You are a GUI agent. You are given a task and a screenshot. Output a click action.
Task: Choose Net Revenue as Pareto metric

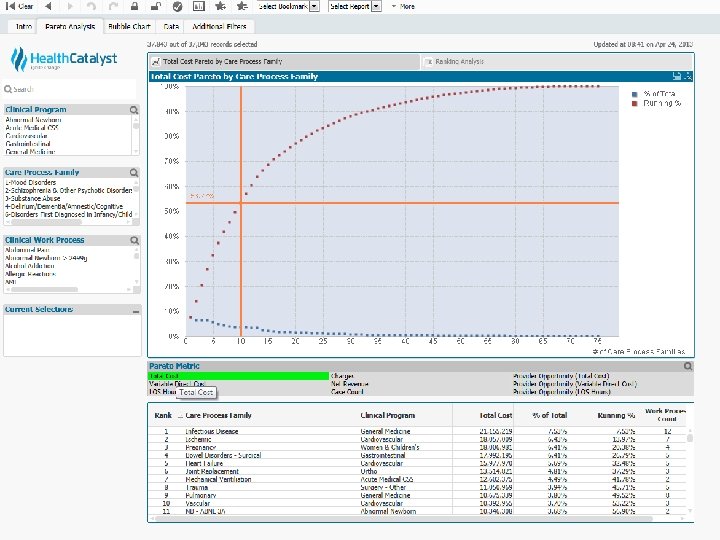(420, 384)
